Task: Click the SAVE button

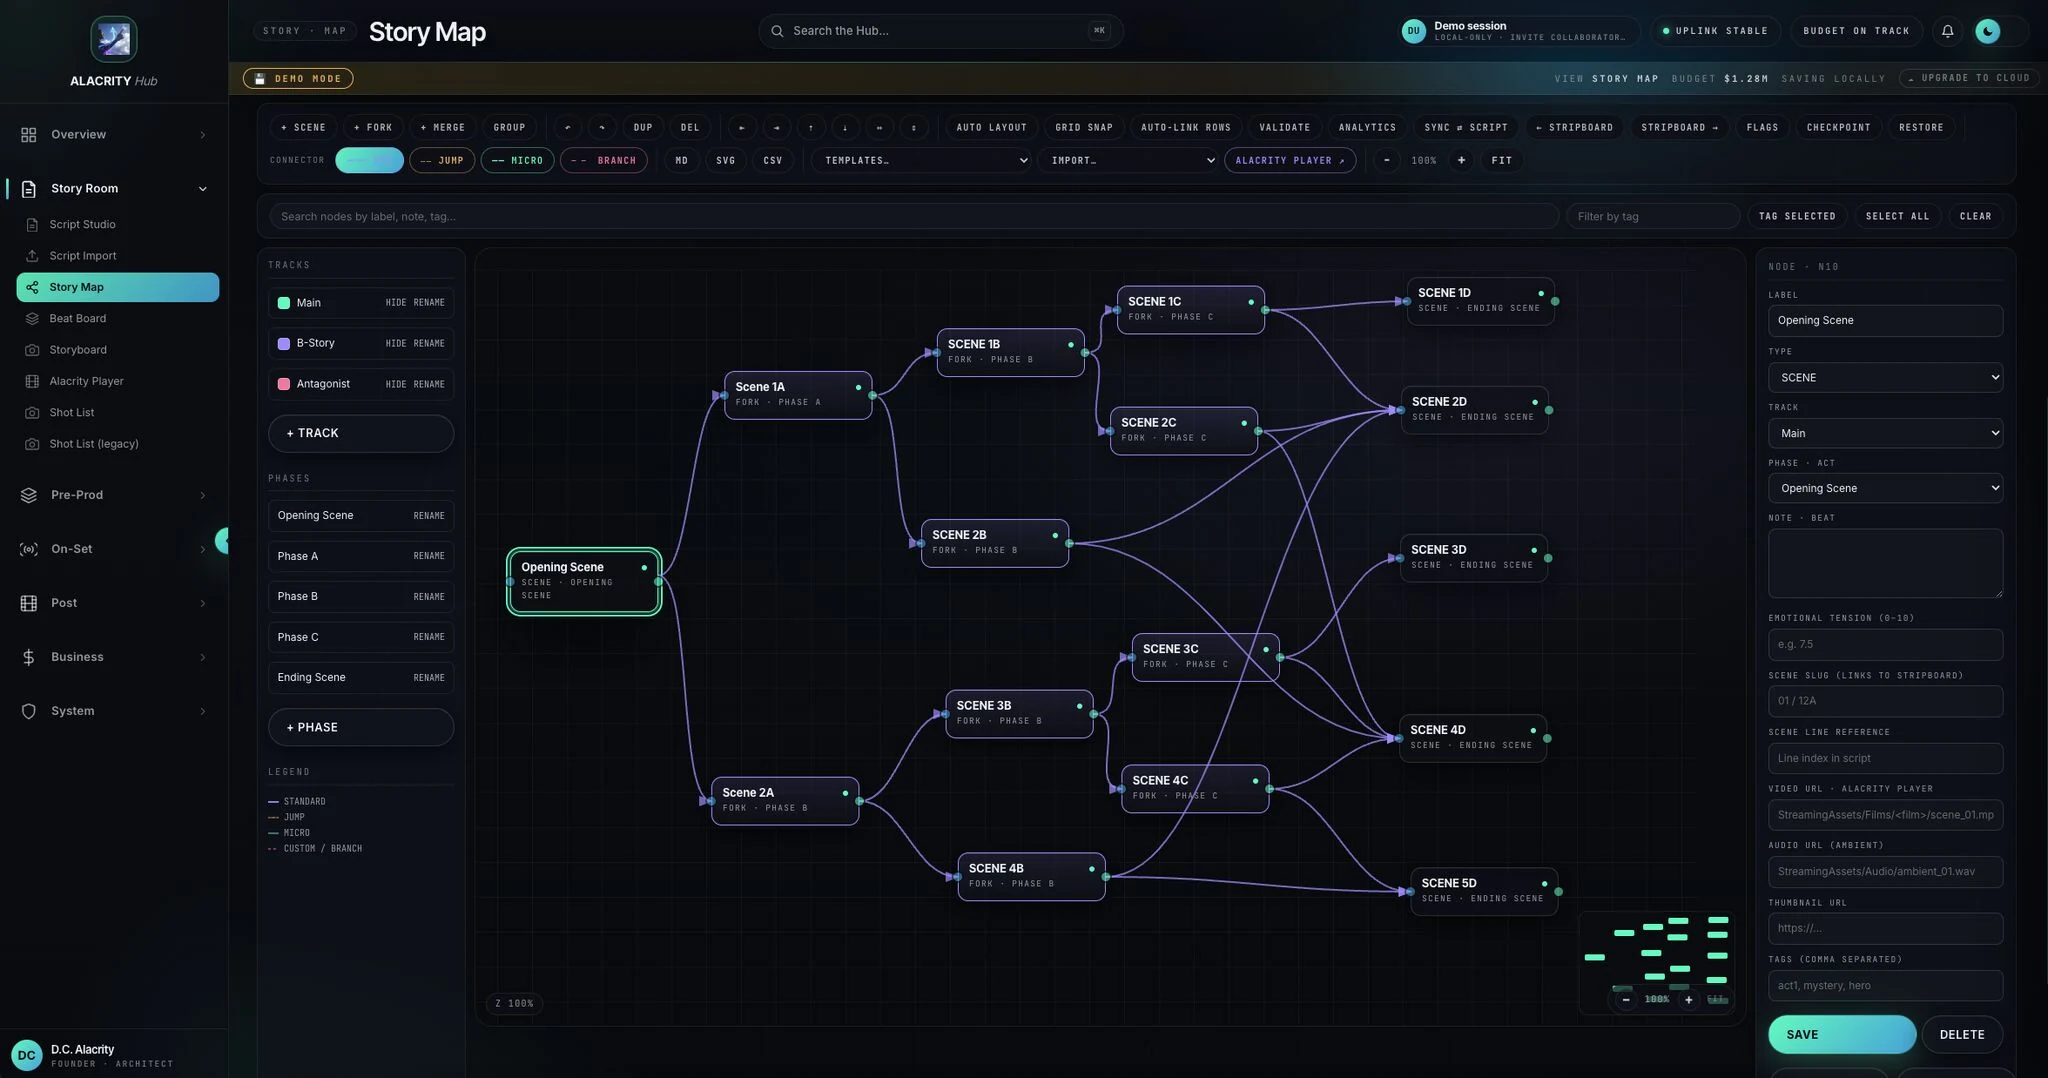Action: [x=1842, y=1034]
